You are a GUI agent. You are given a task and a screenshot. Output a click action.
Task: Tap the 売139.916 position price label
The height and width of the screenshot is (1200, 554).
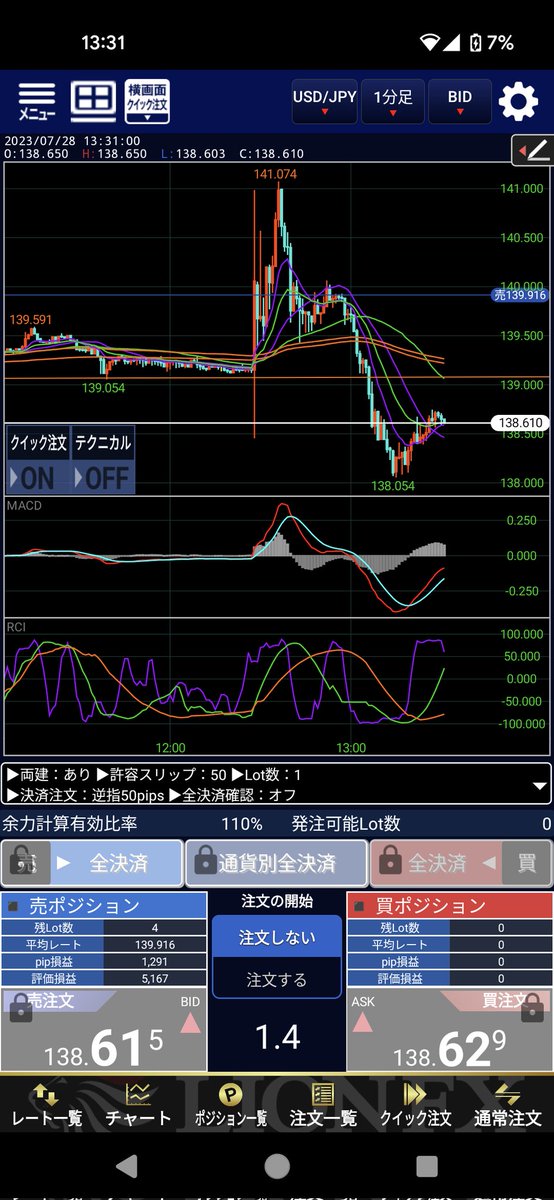[x=519, y=295]
